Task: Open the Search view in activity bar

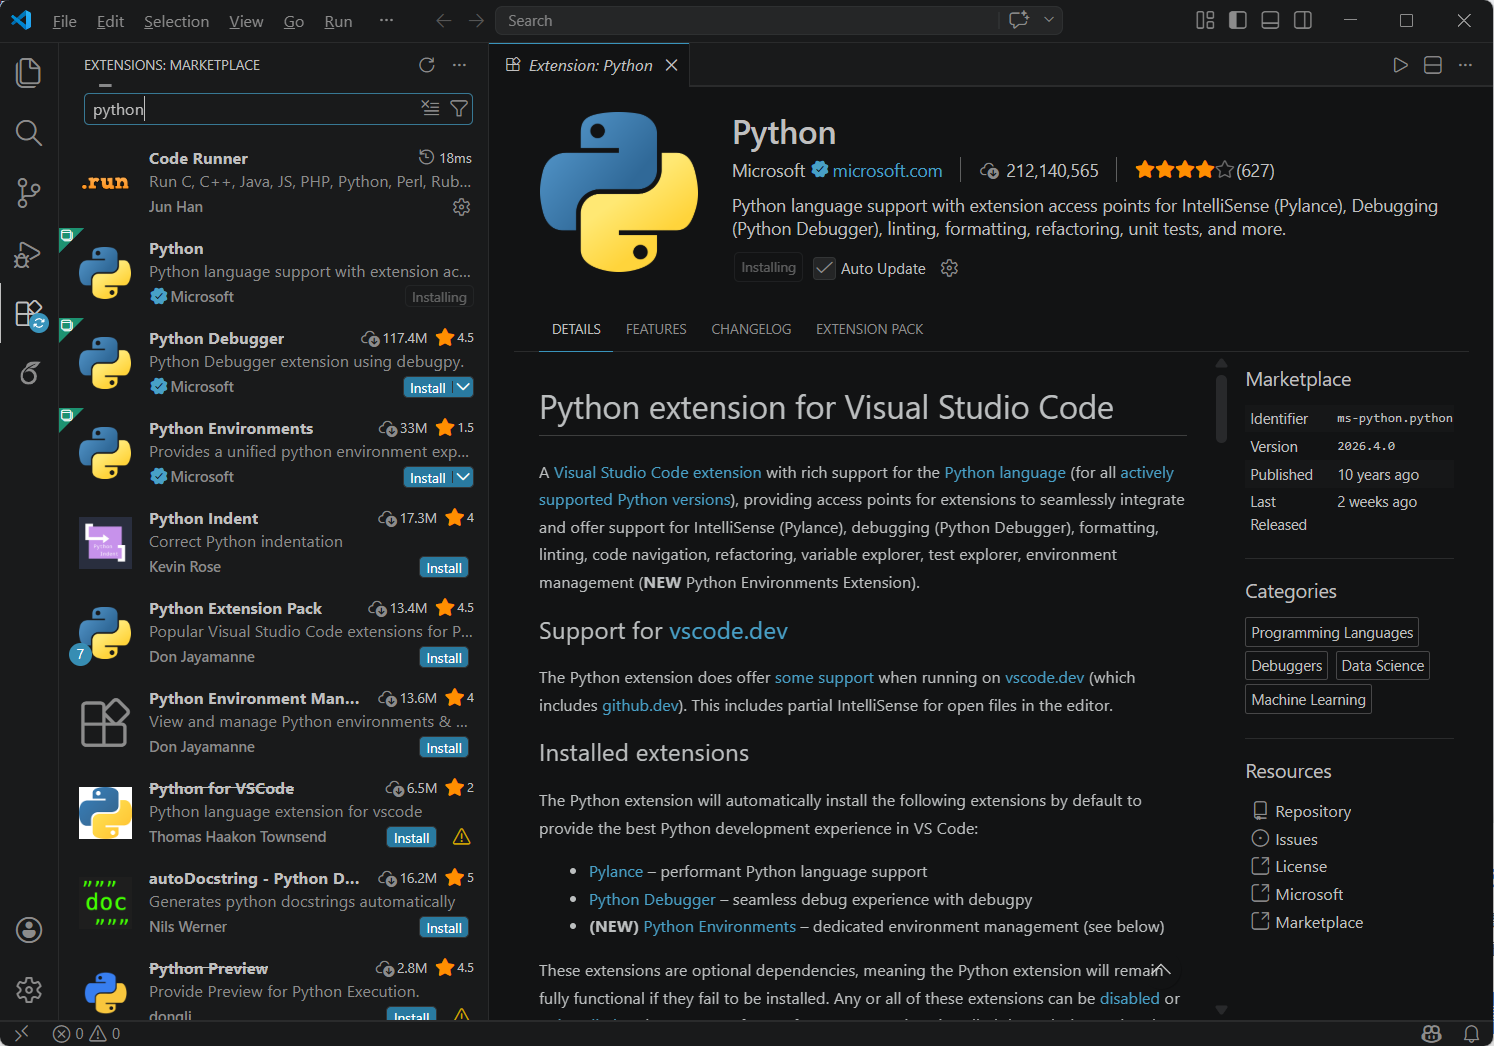Action: point(29,132)
